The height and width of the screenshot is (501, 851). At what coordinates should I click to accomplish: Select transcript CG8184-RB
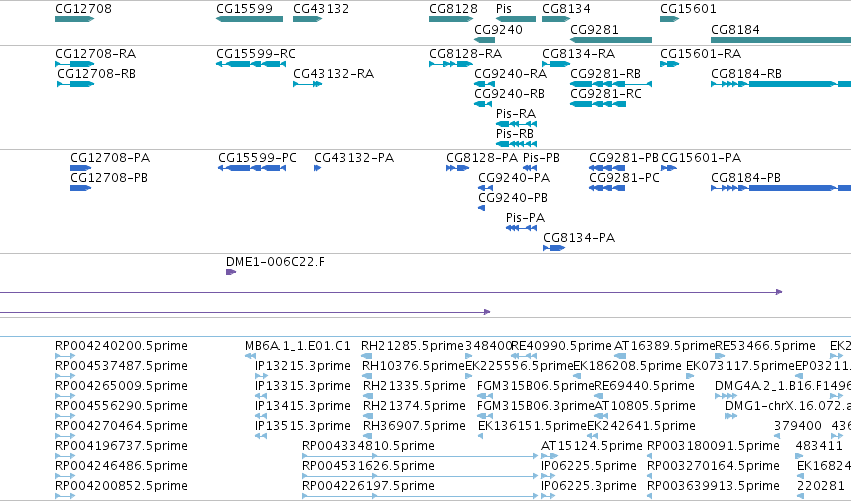[781, 84]
